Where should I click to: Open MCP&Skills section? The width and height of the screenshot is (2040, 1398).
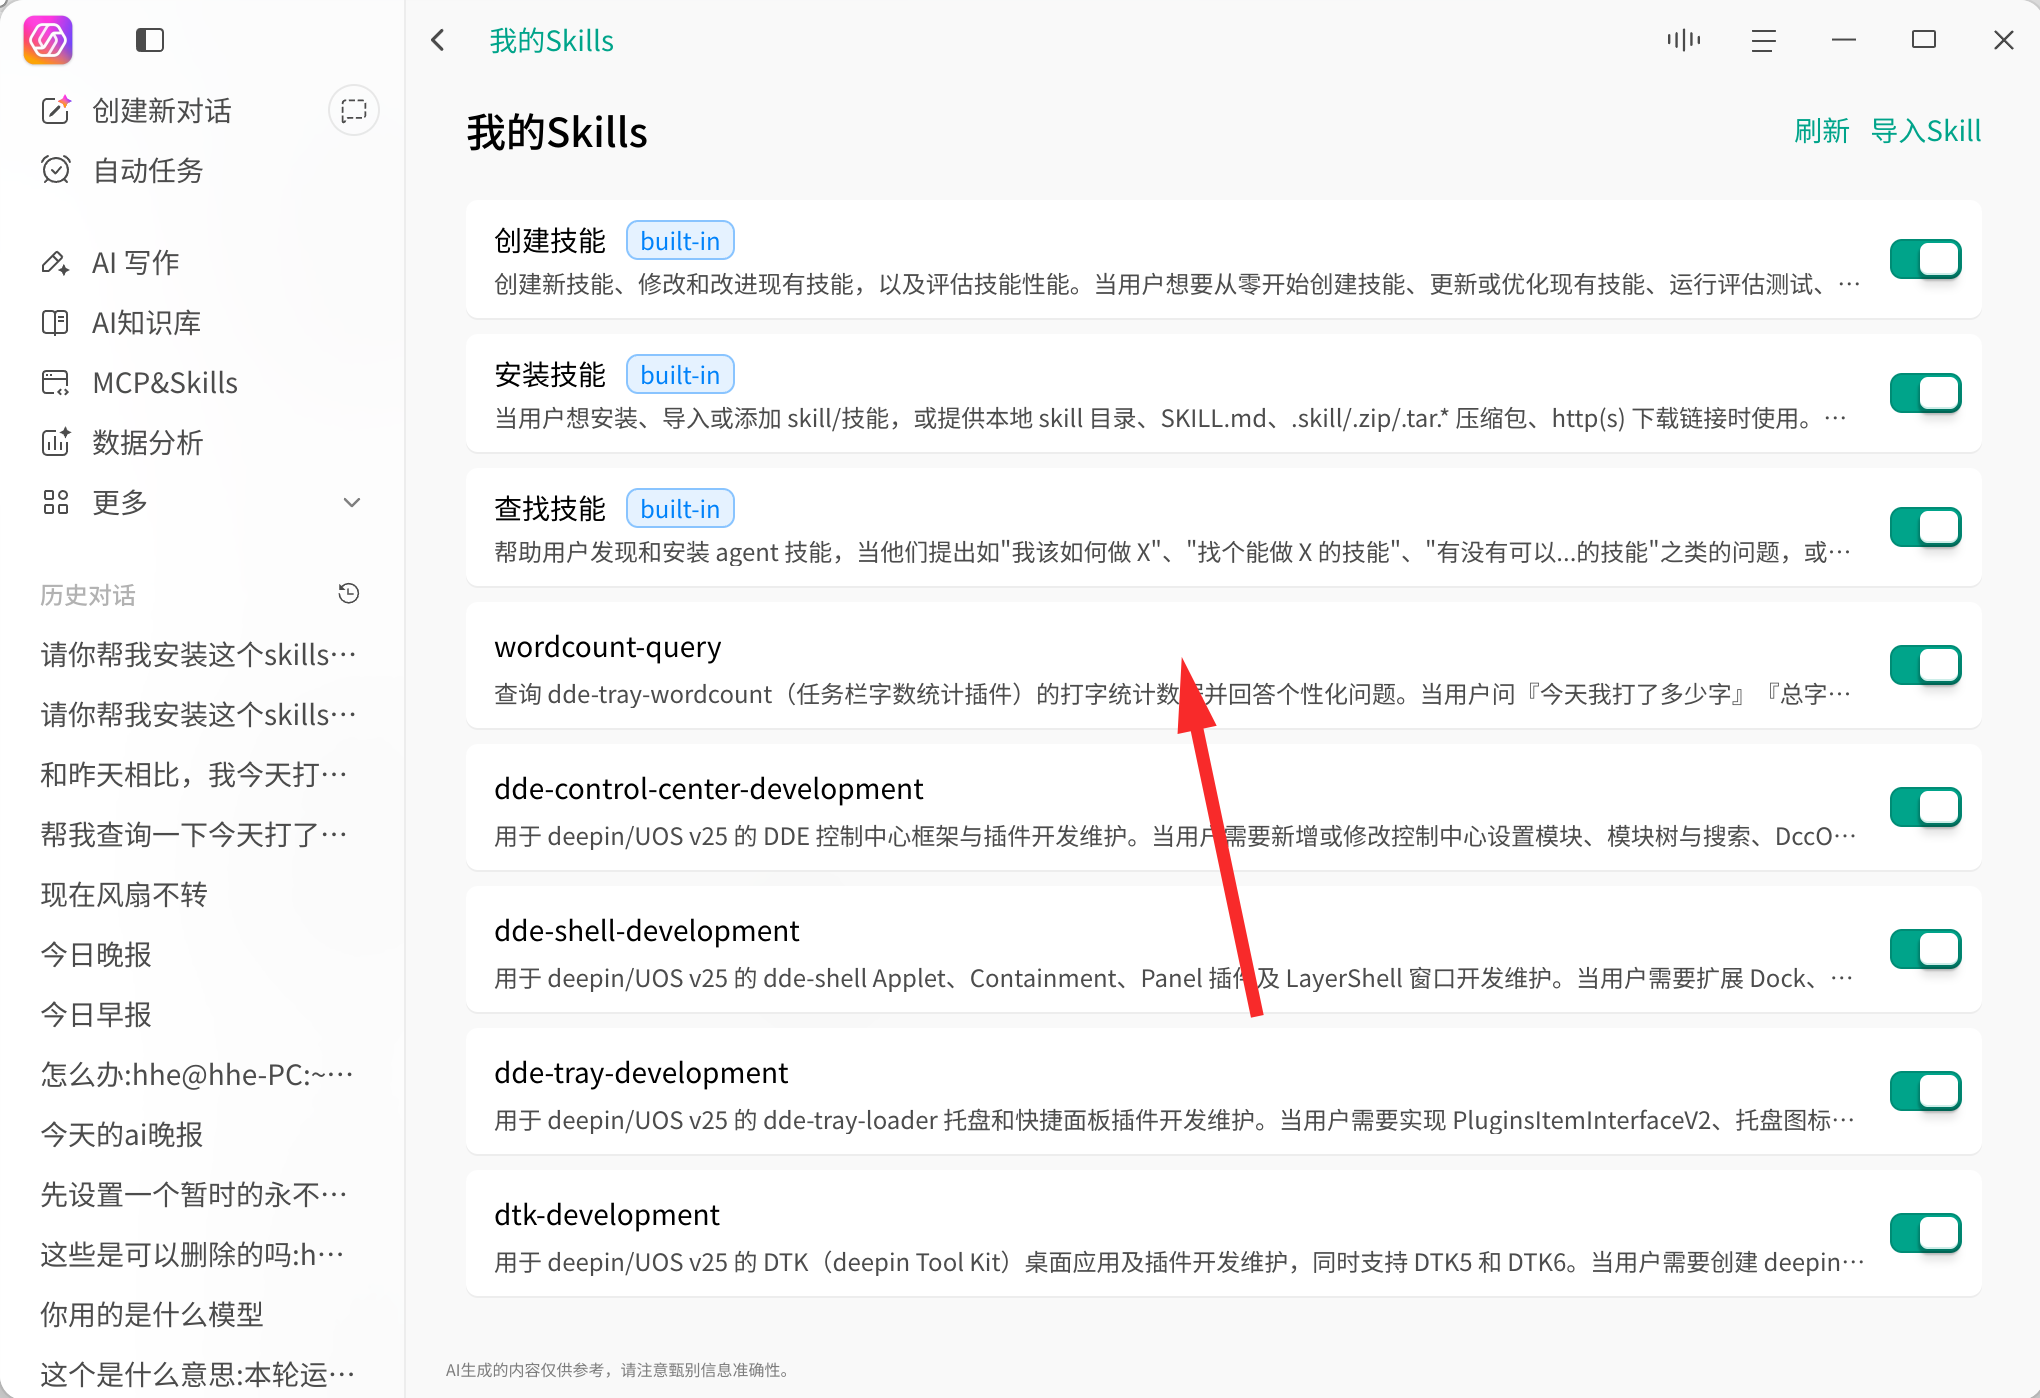165,382
